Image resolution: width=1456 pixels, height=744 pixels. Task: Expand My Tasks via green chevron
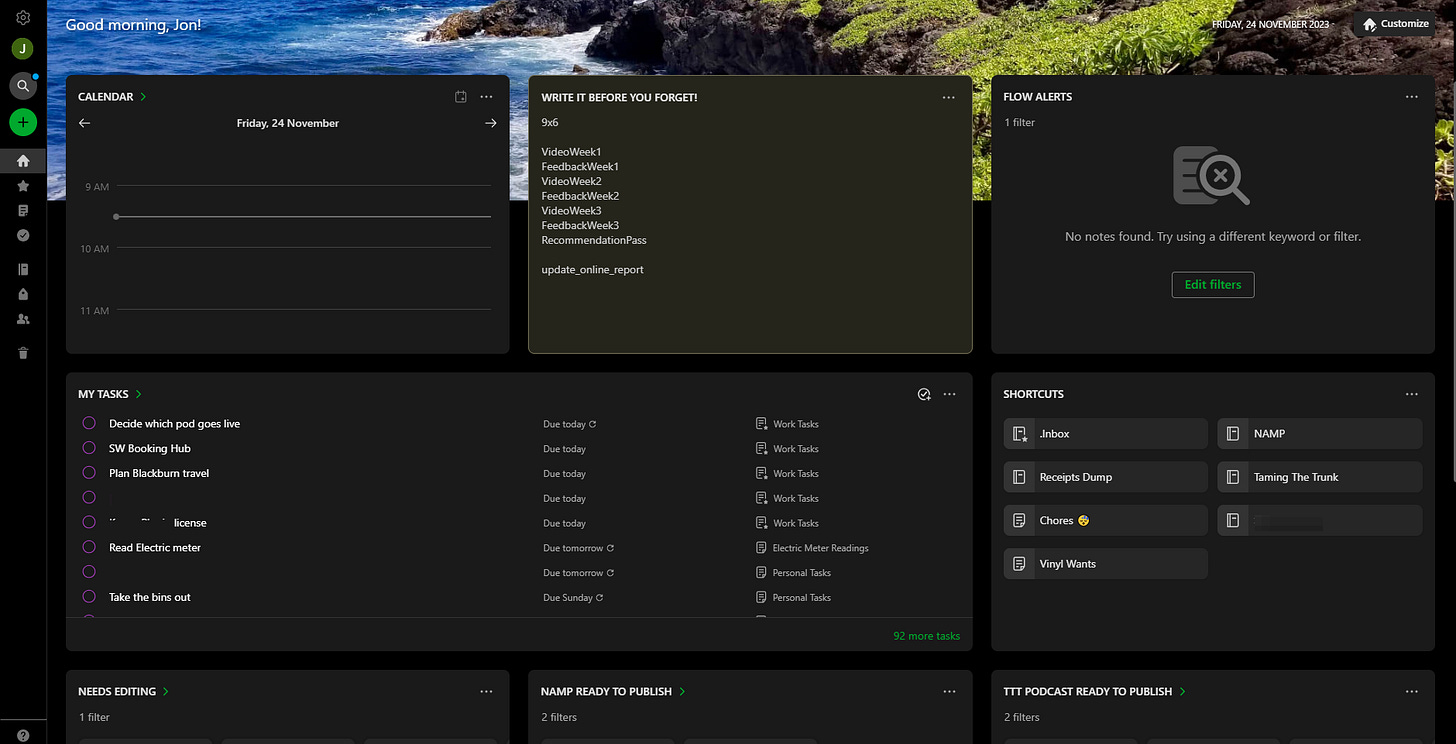point(139,394)
